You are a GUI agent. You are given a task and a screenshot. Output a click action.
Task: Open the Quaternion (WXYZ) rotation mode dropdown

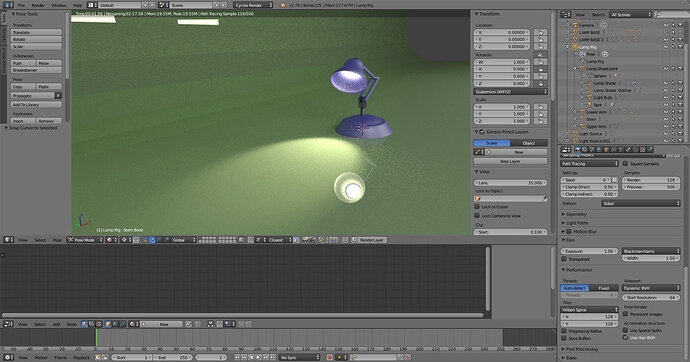(510, 91)
